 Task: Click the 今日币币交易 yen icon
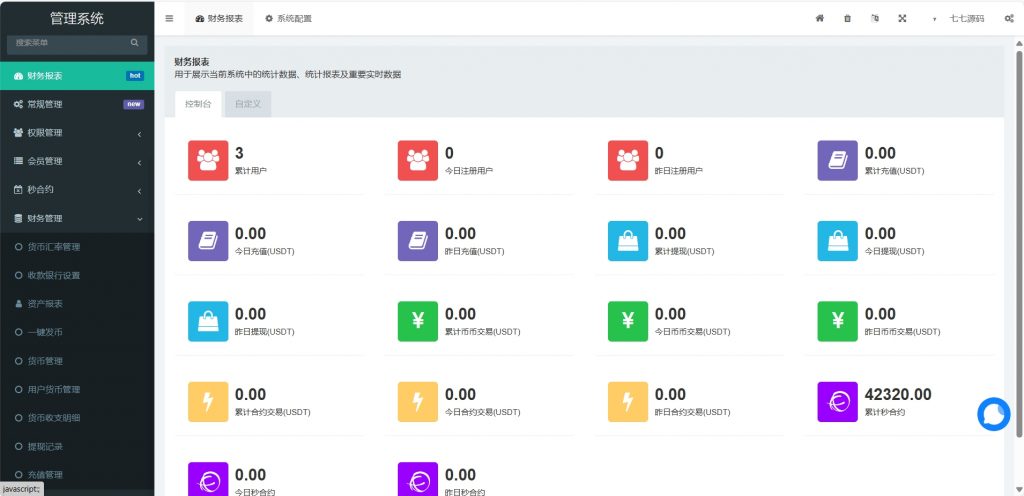point(628,321)
